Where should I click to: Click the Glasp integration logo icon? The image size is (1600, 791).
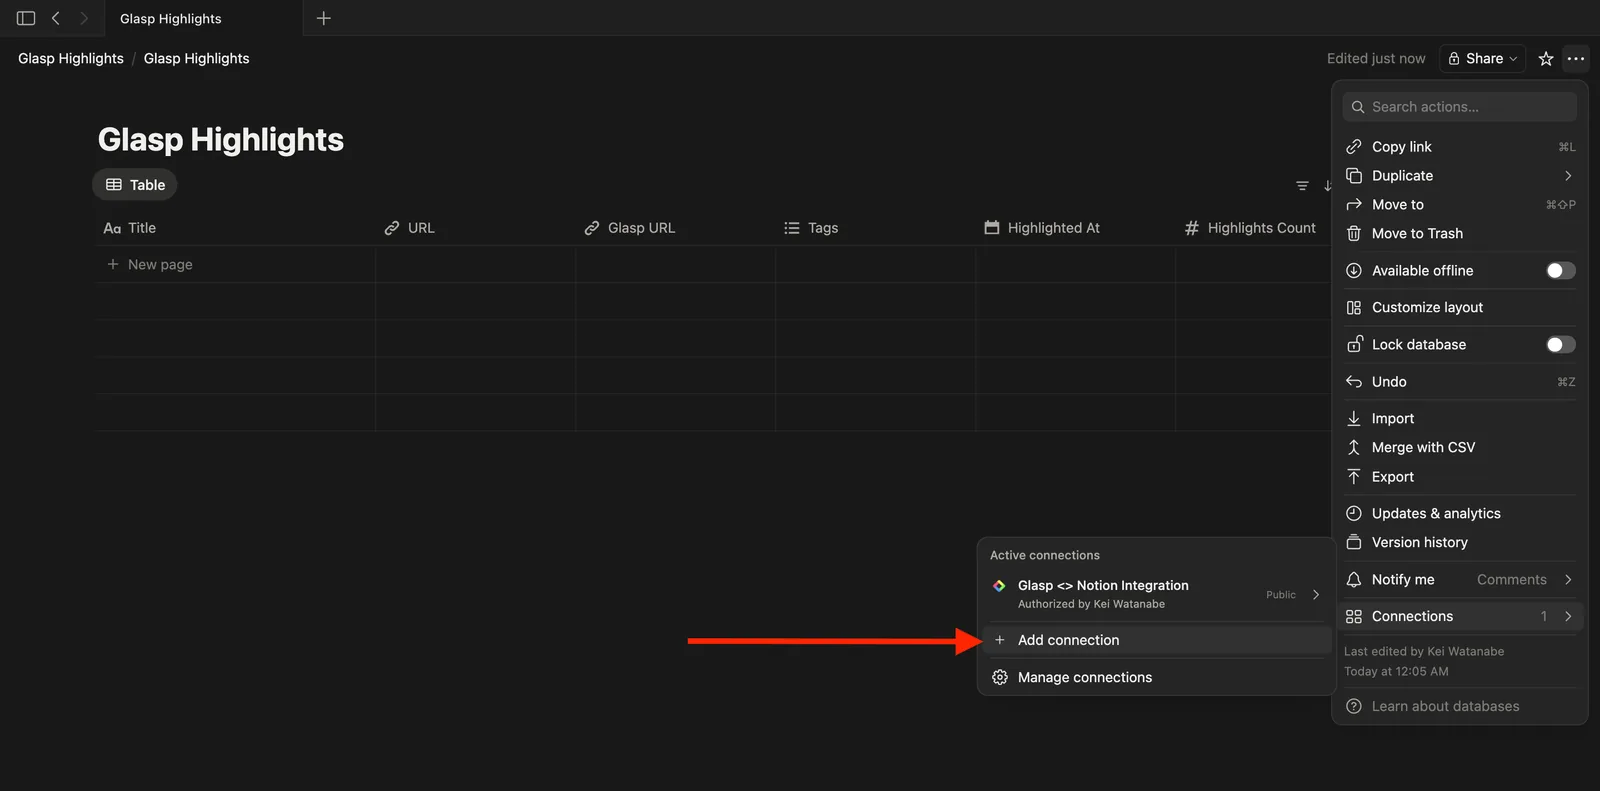(x=999, y=586)
